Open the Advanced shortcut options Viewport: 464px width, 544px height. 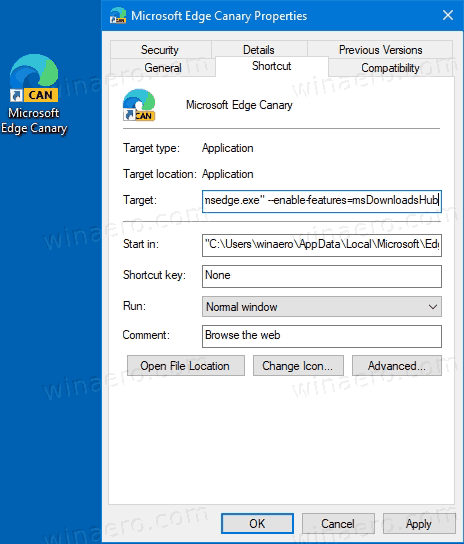click(x=397, y=365)
